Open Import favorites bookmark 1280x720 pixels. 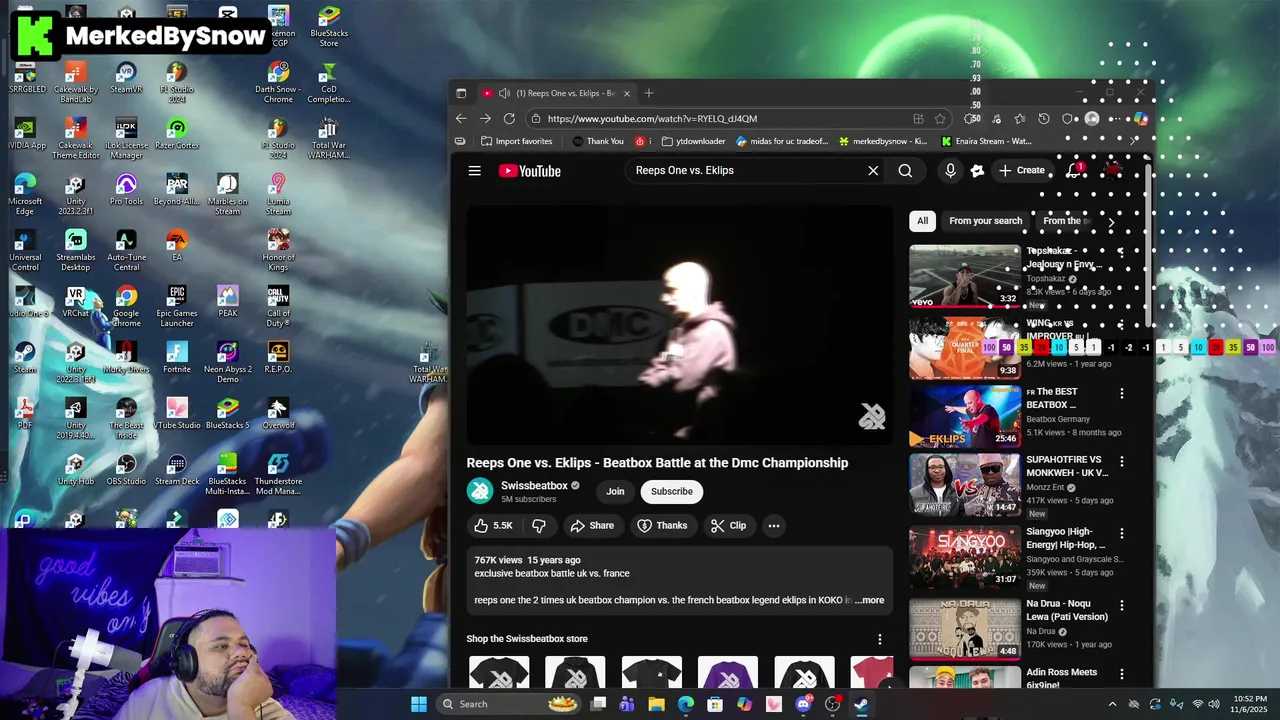tap(516, 141)
